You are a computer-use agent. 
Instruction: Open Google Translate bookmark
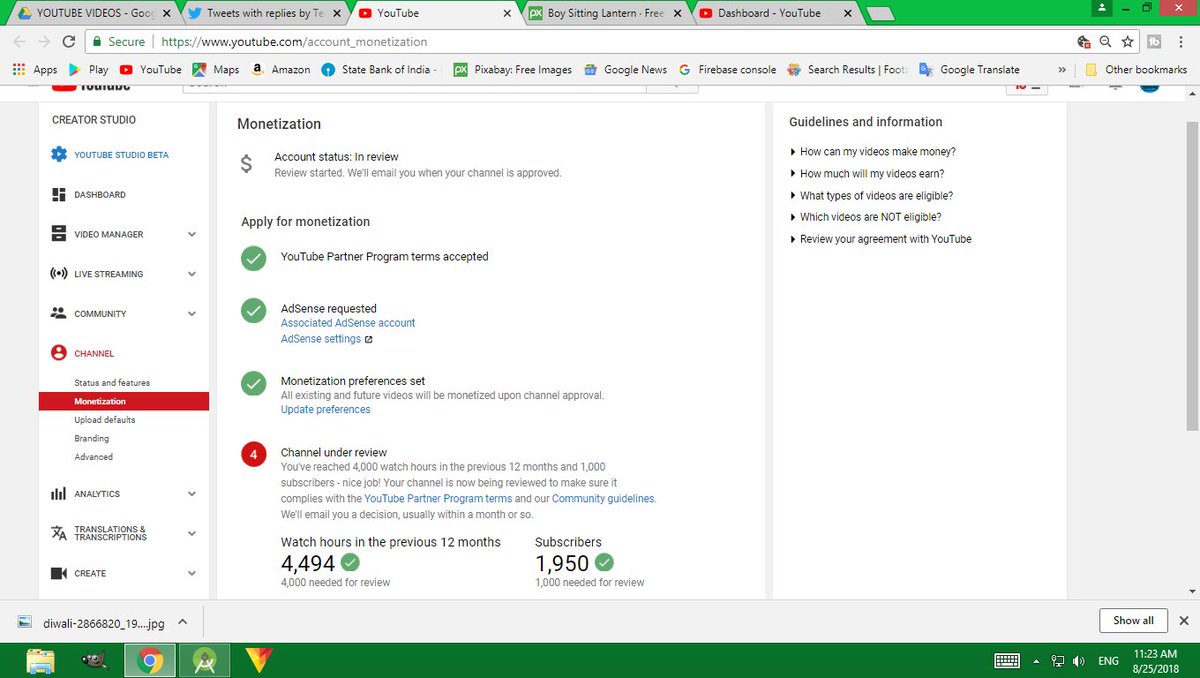click(x=969, y=70)
